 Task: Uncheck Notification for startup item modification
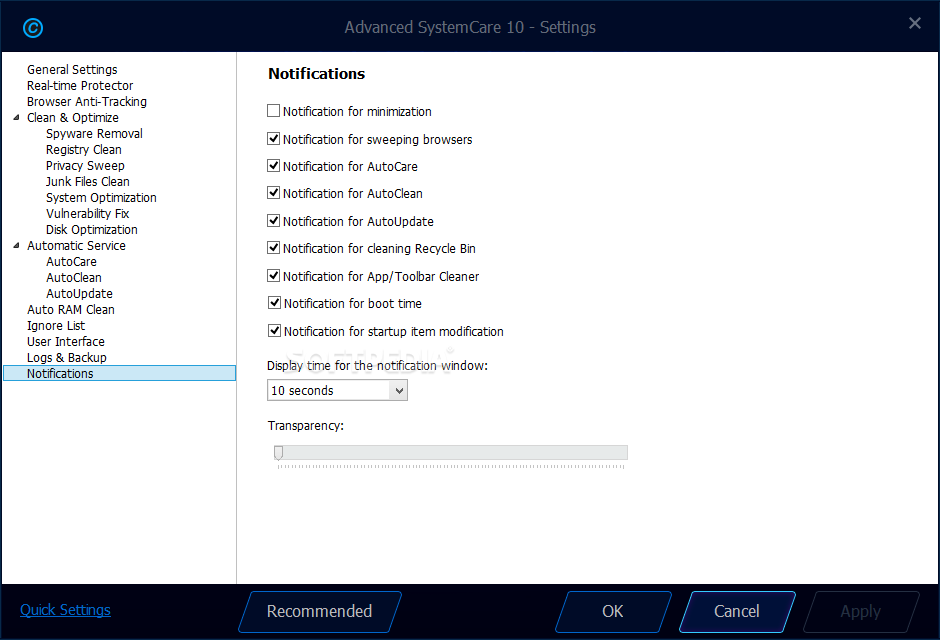(x=274, y=330)
